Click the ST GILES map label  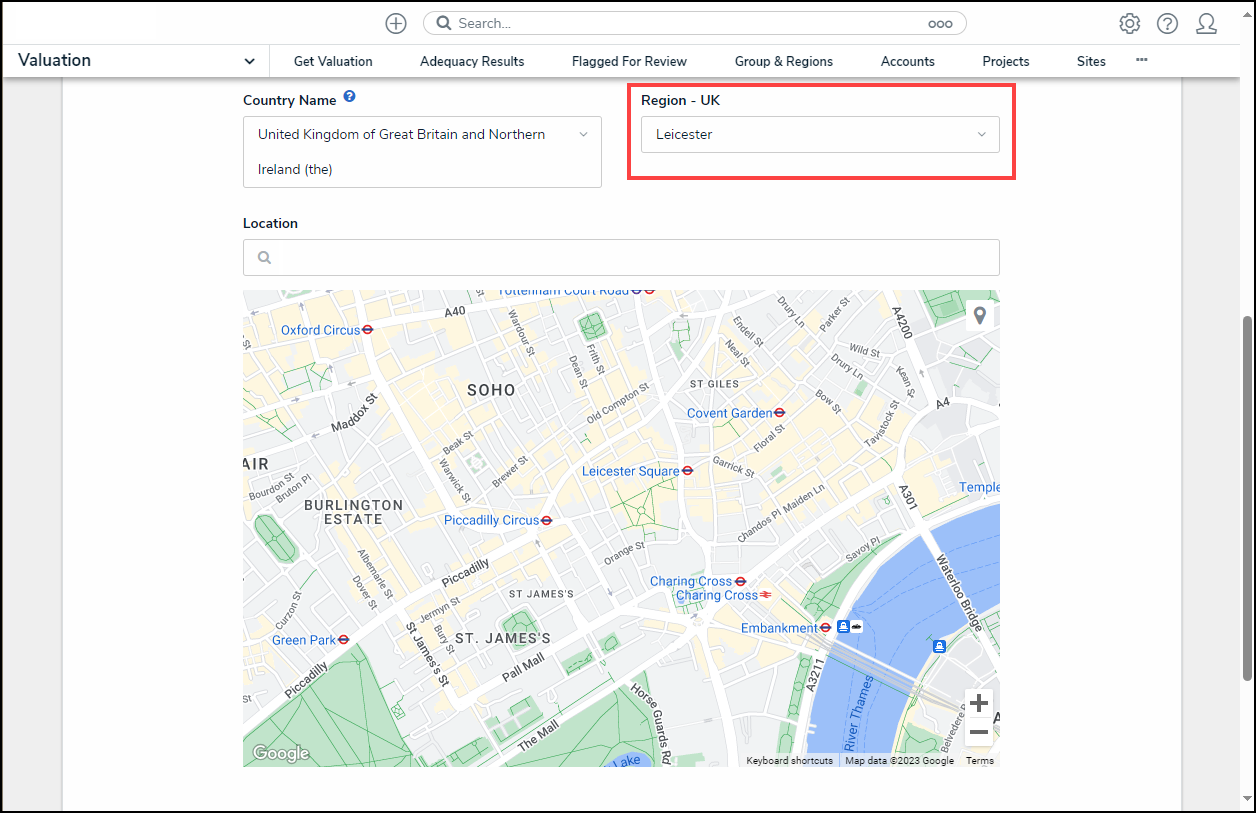coord(715,384)
